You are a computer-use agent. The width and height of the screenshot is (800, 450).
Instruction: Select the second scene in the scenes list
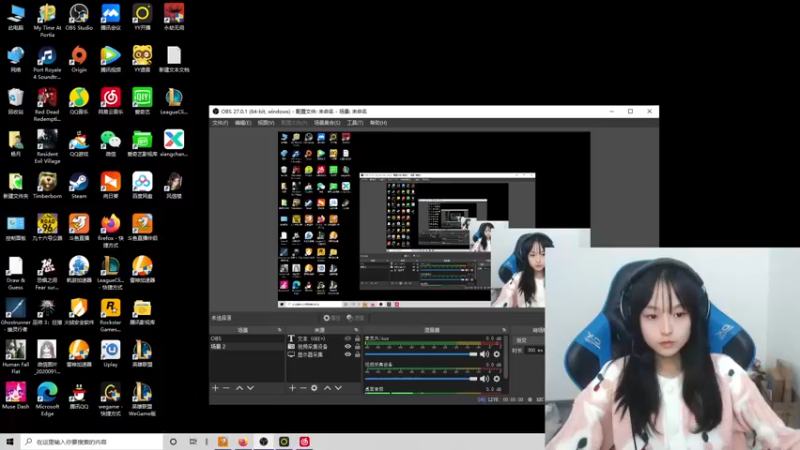tap(247, 346)
